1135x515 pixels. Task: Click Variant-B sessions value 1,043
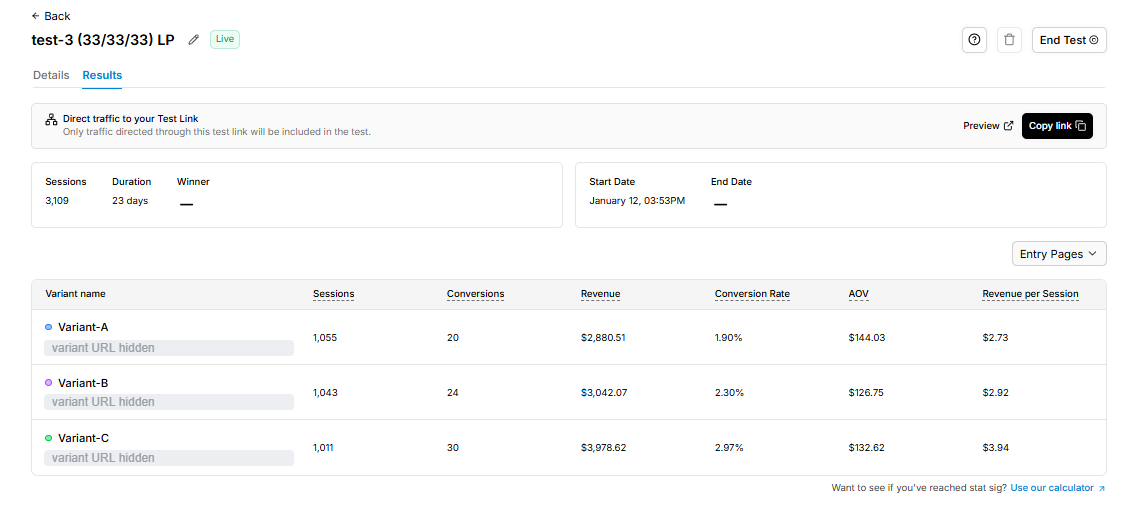[325, 393]
